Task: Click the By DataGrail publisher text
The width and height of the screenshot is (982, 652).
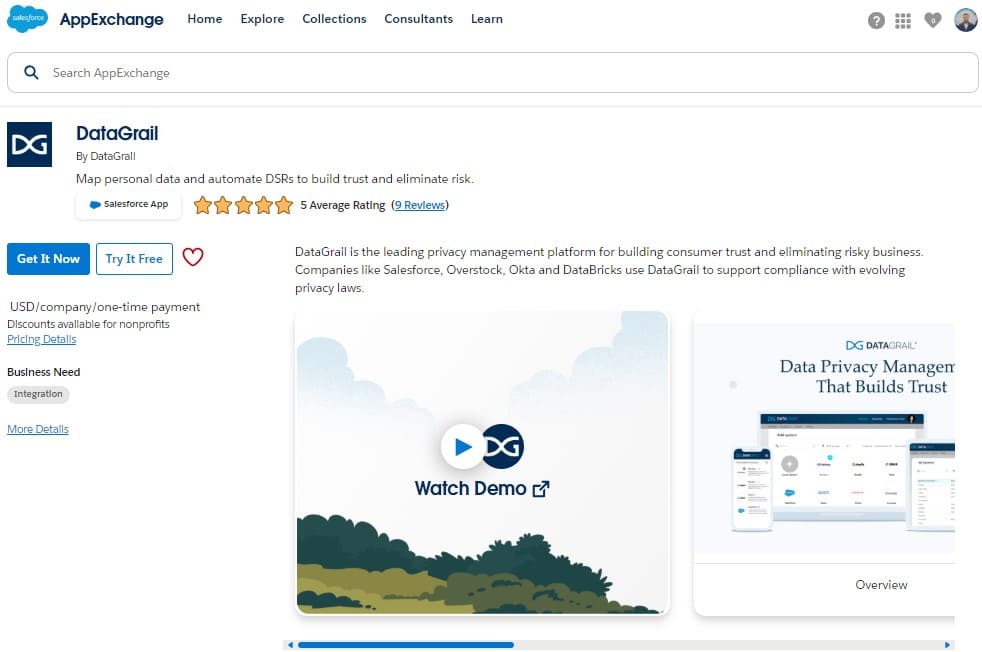Action: [106, 156]
